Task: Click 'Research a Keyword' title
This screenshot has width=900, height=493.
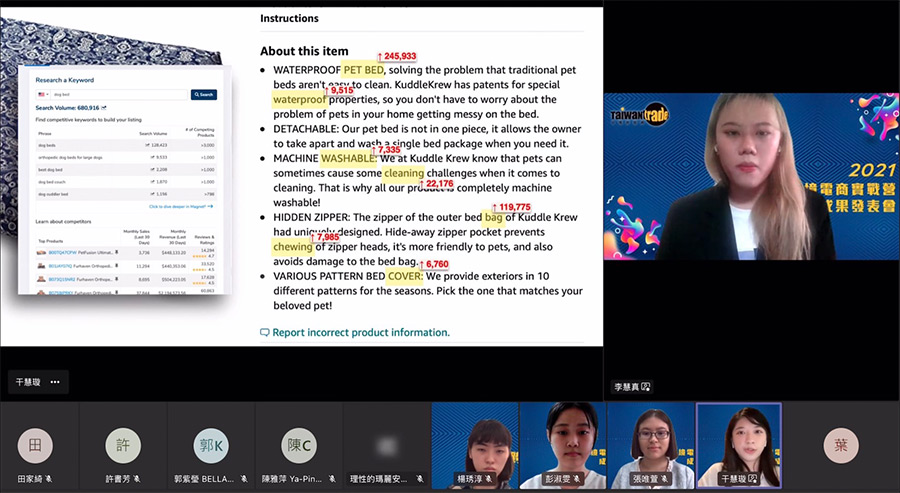Action: 64,80
